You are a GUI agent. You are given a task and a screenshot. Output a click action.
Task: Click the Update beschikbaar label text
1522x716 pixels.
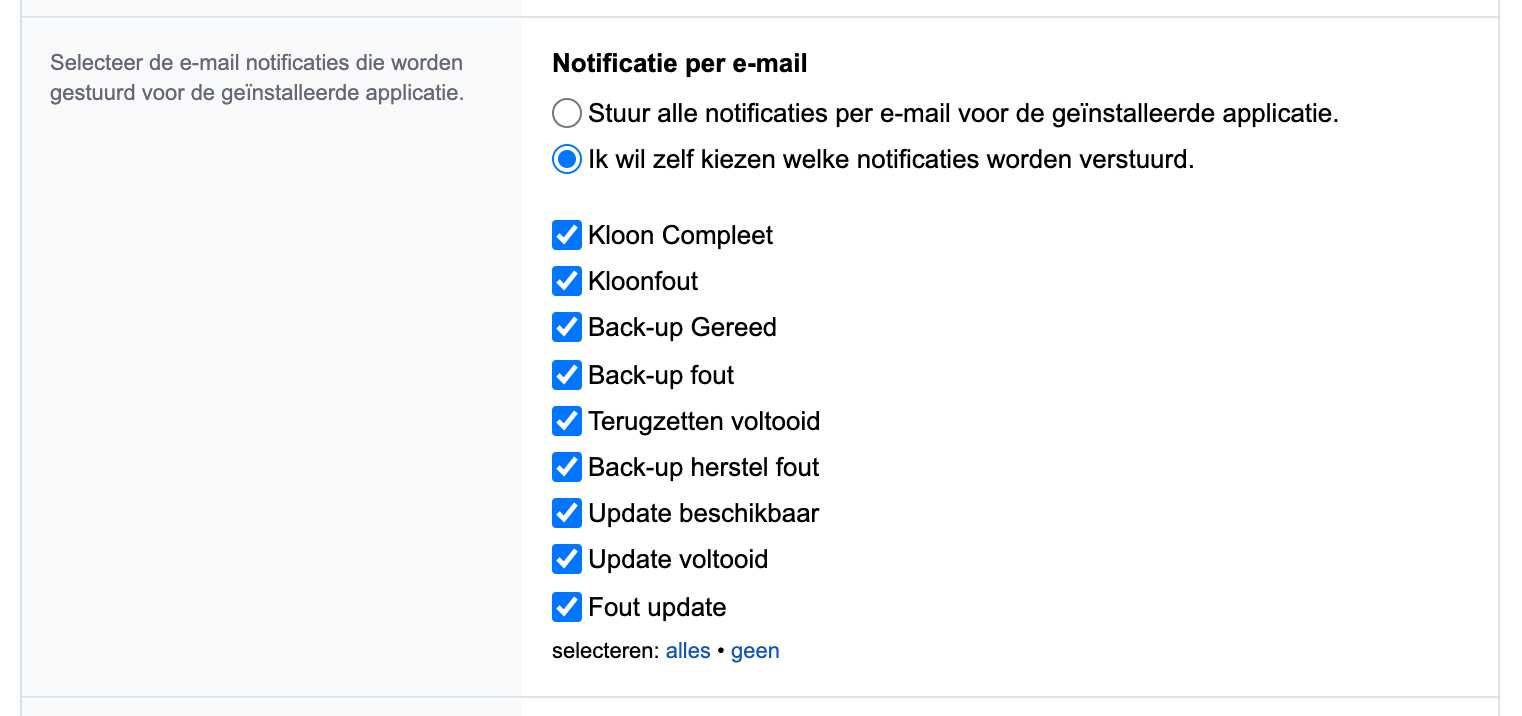(x=704, y=513)
